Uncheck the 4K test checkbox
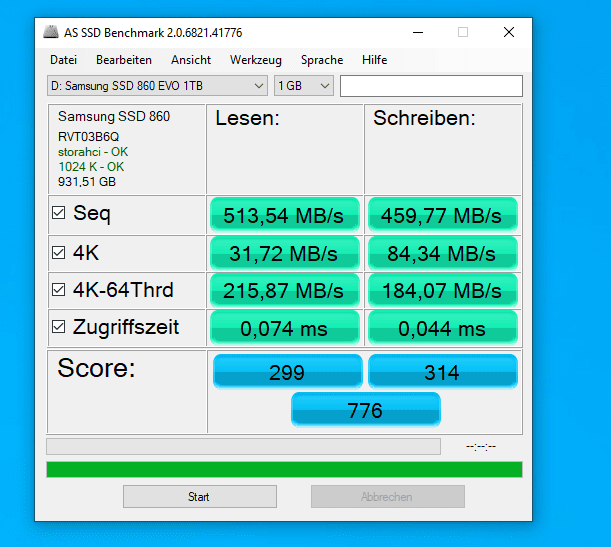 pos(58,252)
